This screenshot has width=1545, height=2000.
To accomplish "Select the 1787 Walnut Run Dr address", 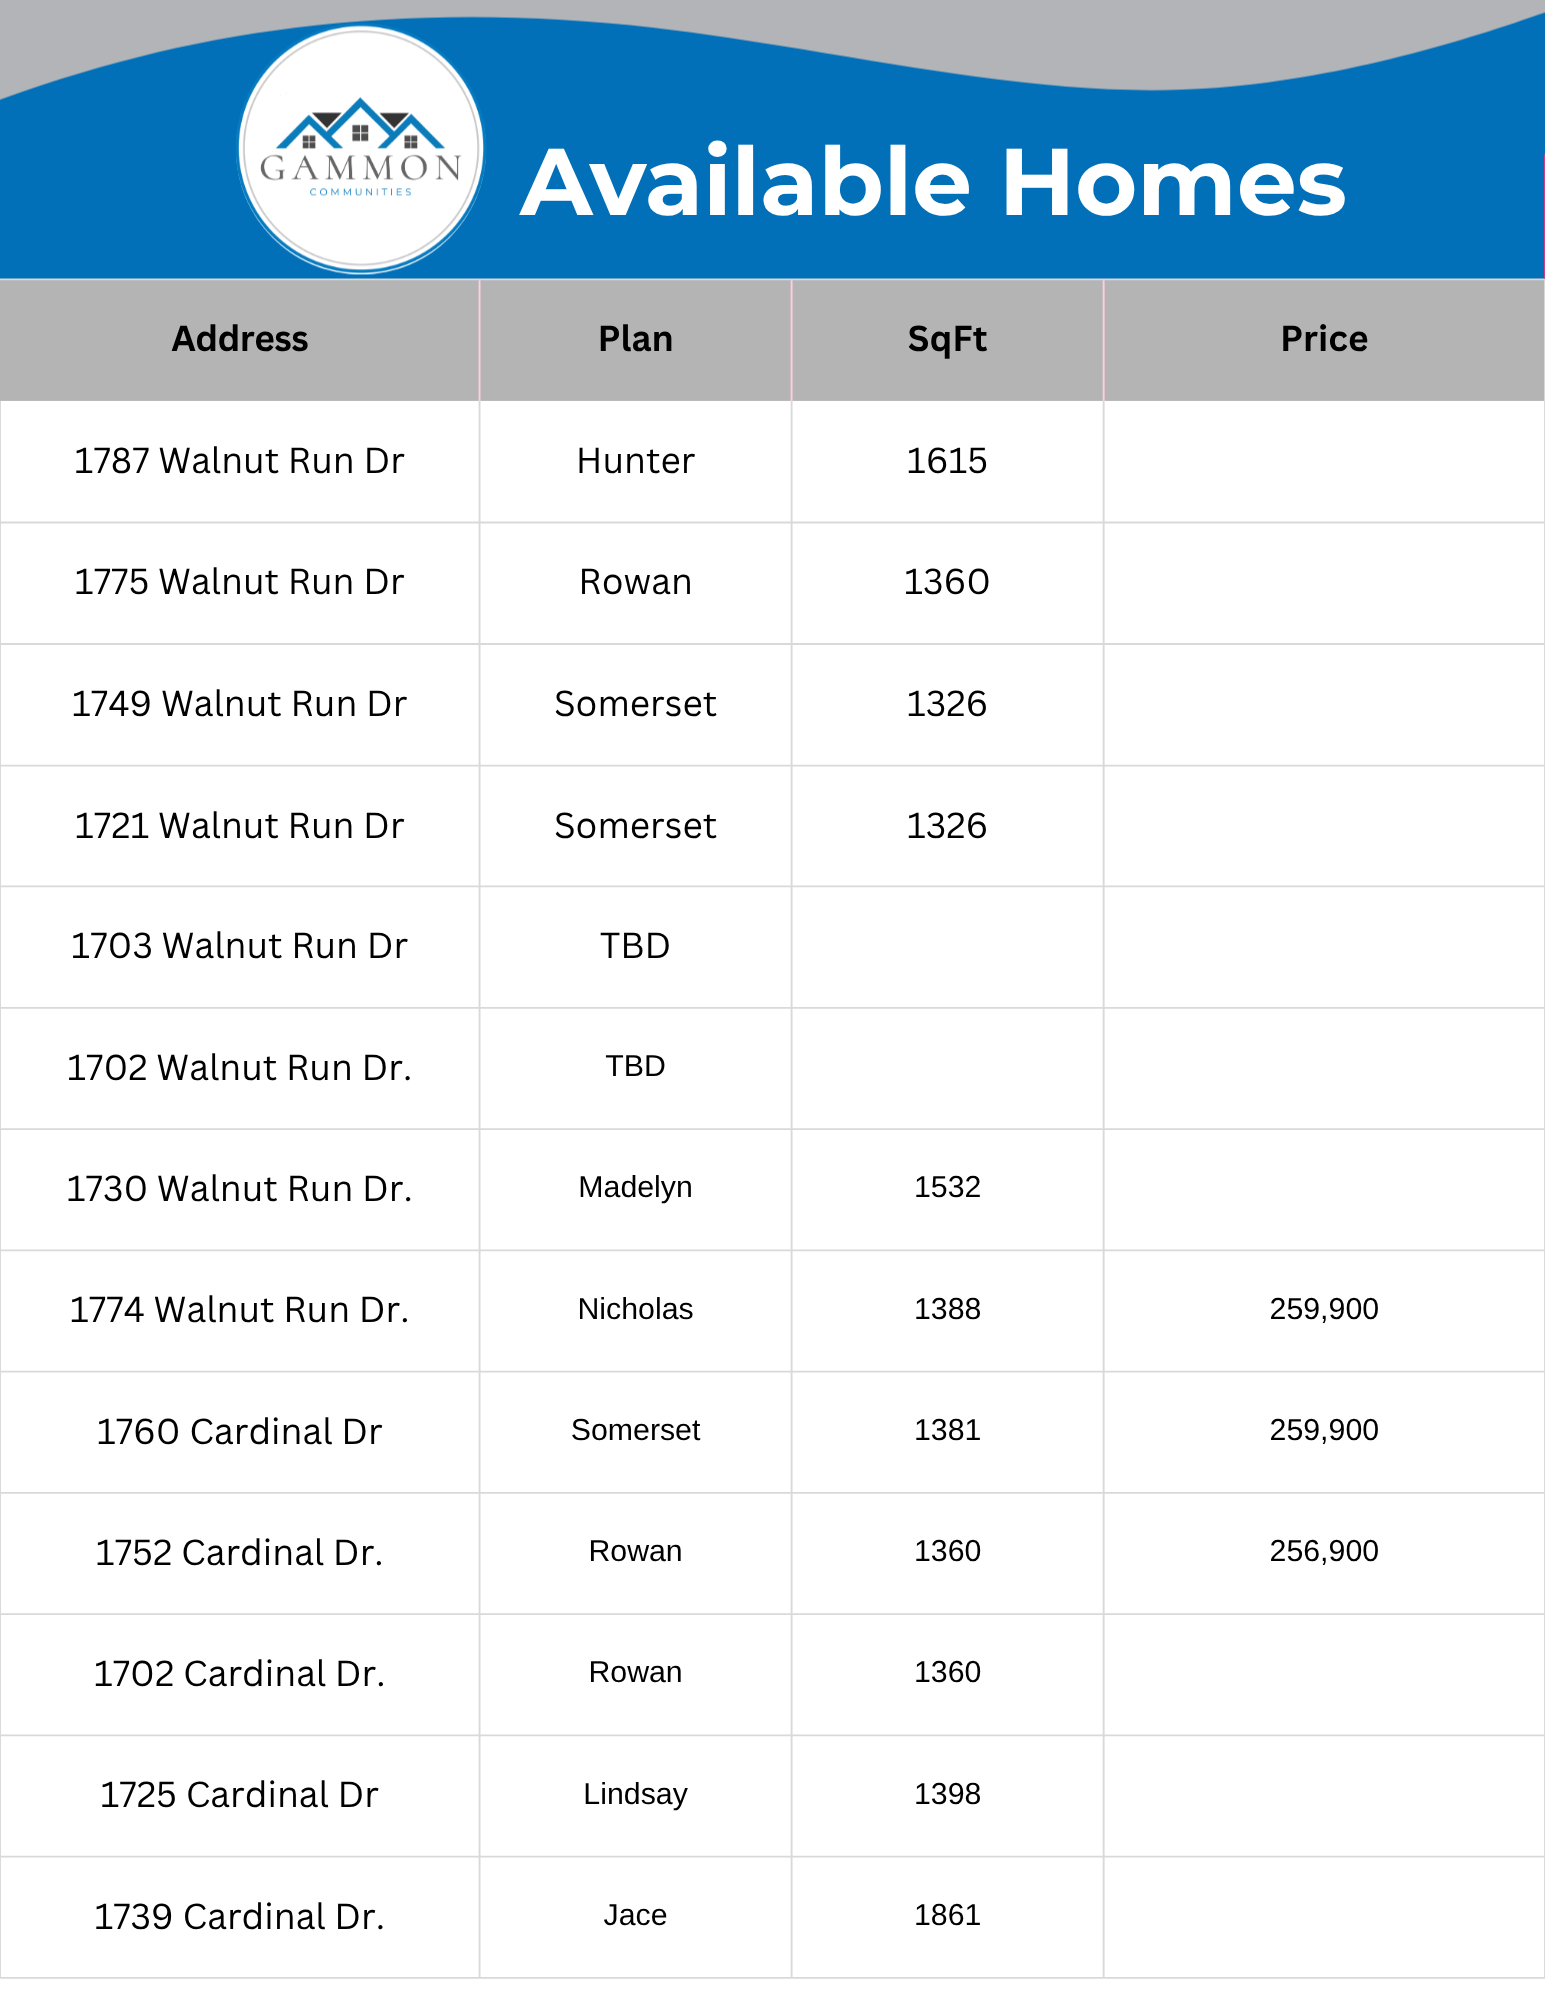I will (x=239, y=461).
